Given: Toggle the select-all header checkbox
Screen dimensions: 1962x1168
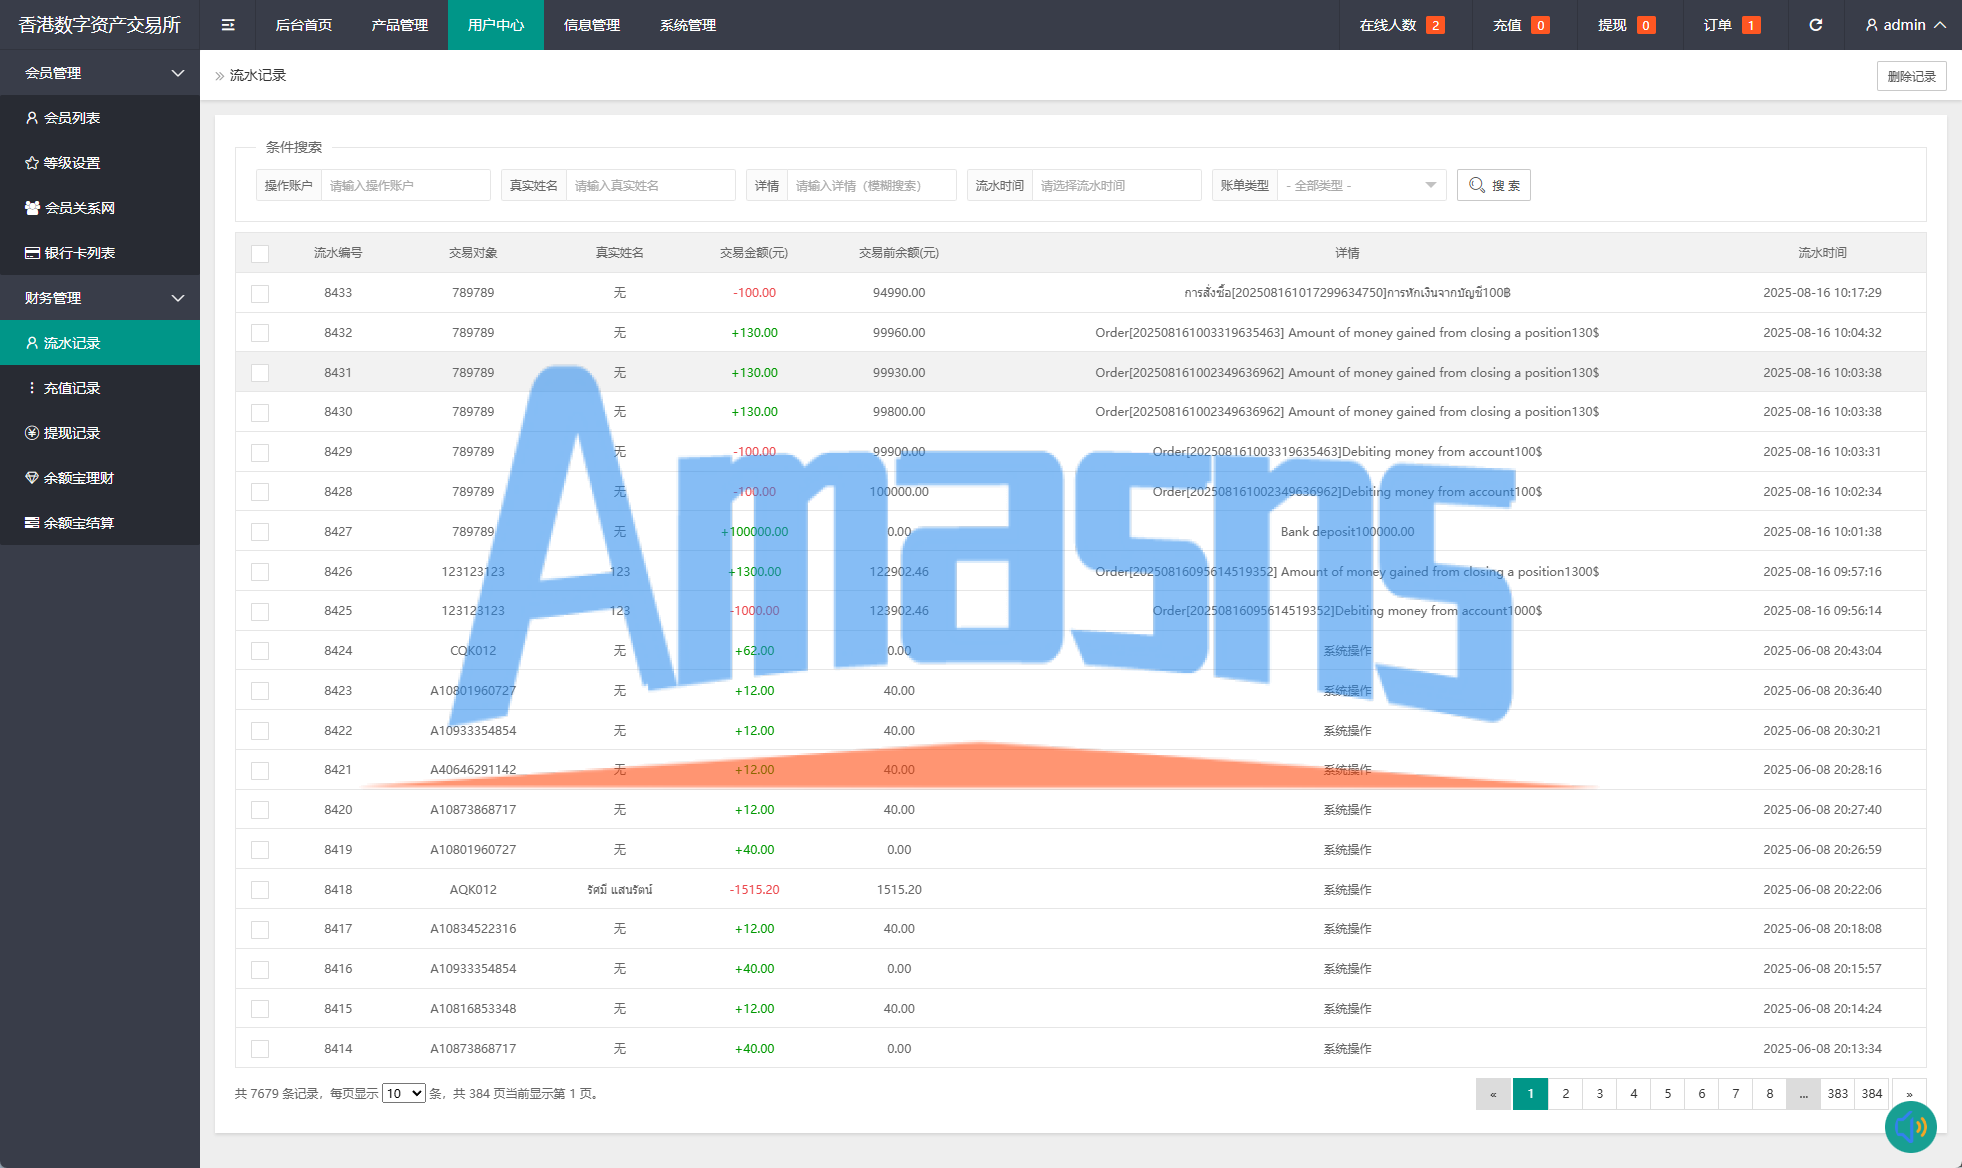Looking at the screenshot, I should point(260,254).
